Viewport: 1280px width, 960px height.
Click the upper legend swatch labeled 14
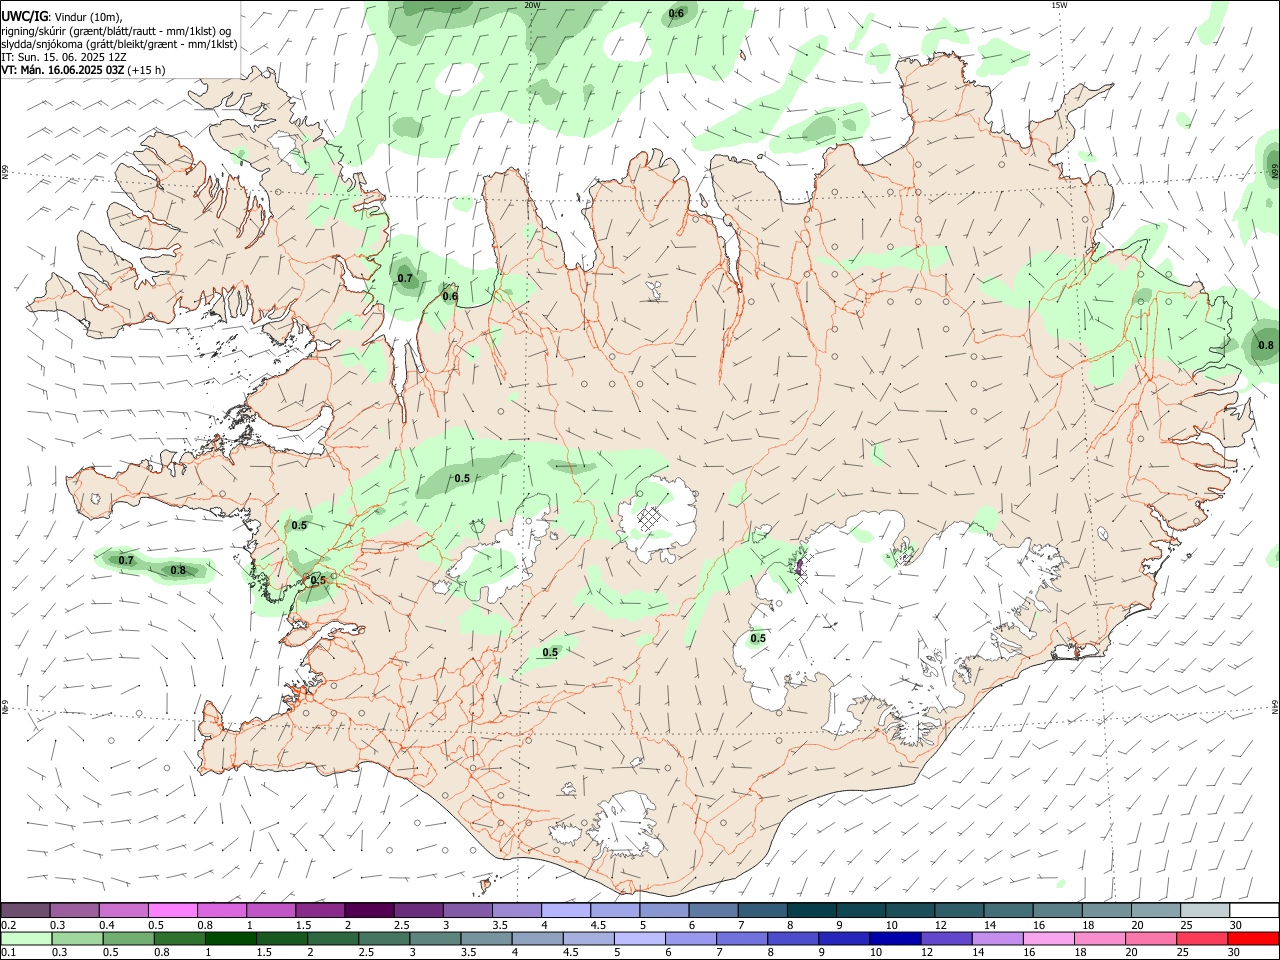click(x=1008, y=910)
